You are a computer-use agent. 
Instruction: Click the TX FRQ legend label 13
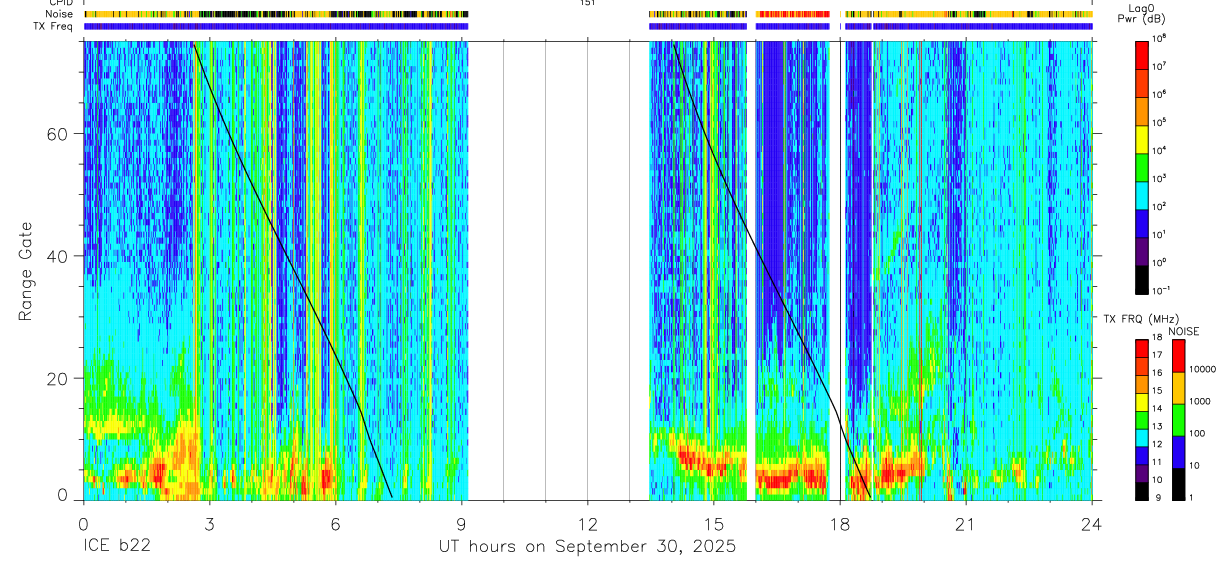(1157, 427)
